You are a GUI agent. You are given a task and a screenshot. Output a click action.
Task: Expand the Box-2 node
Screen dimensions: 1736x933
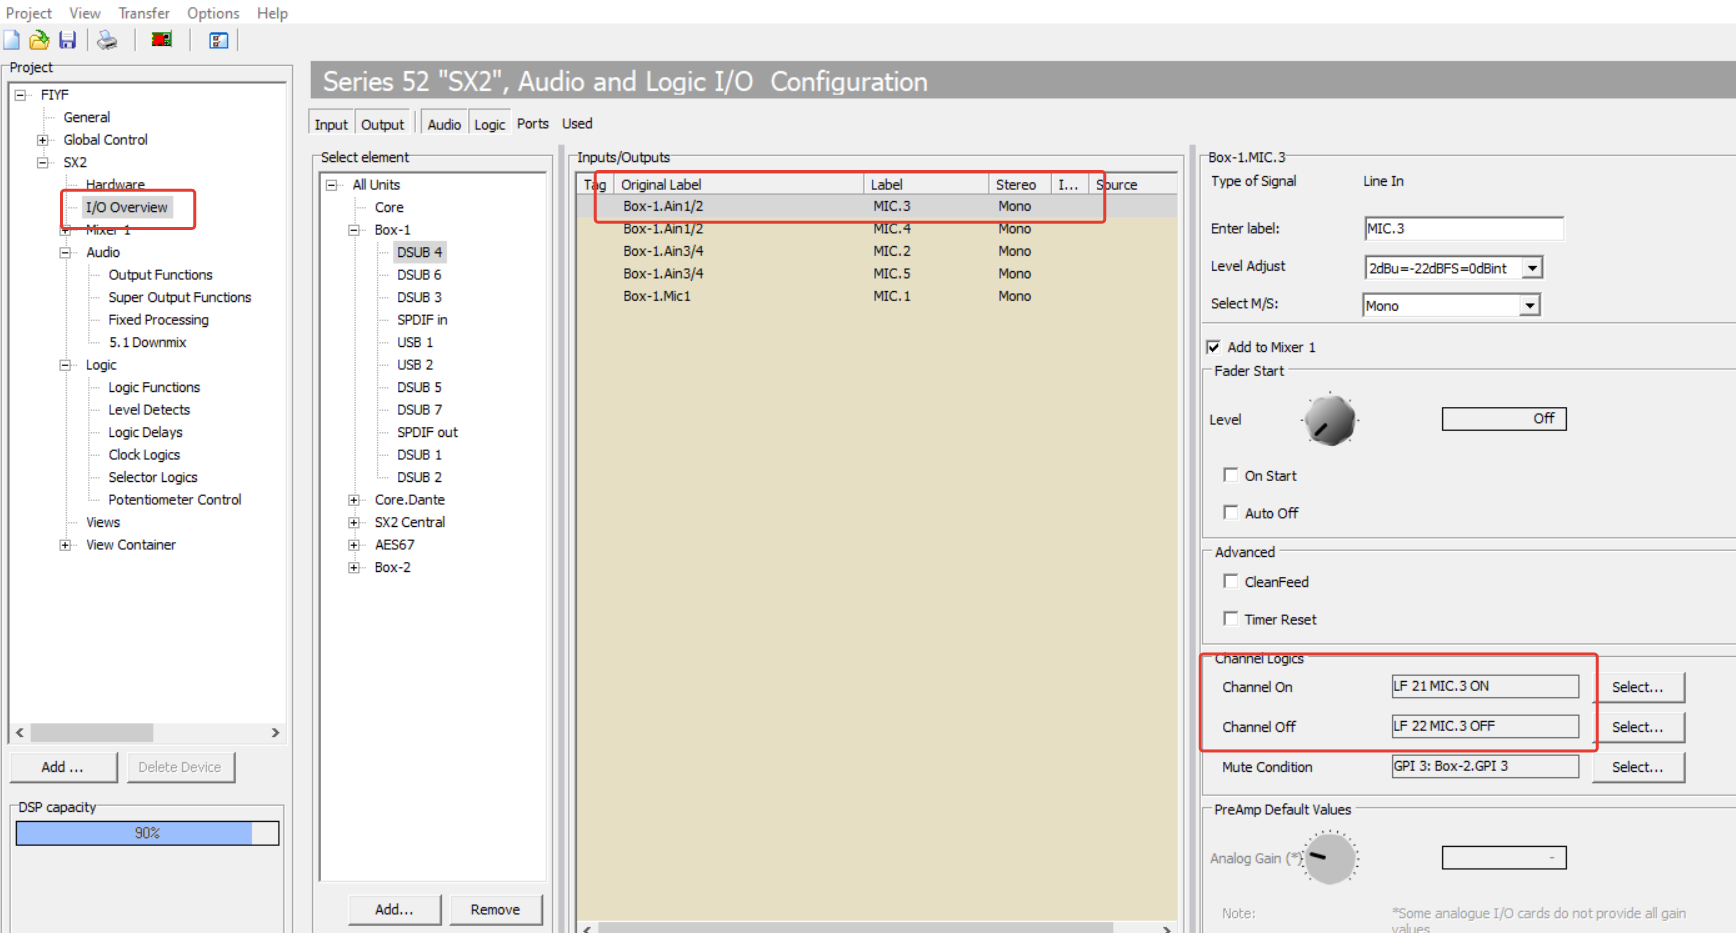pyautogui.click(x=353, y=567)
